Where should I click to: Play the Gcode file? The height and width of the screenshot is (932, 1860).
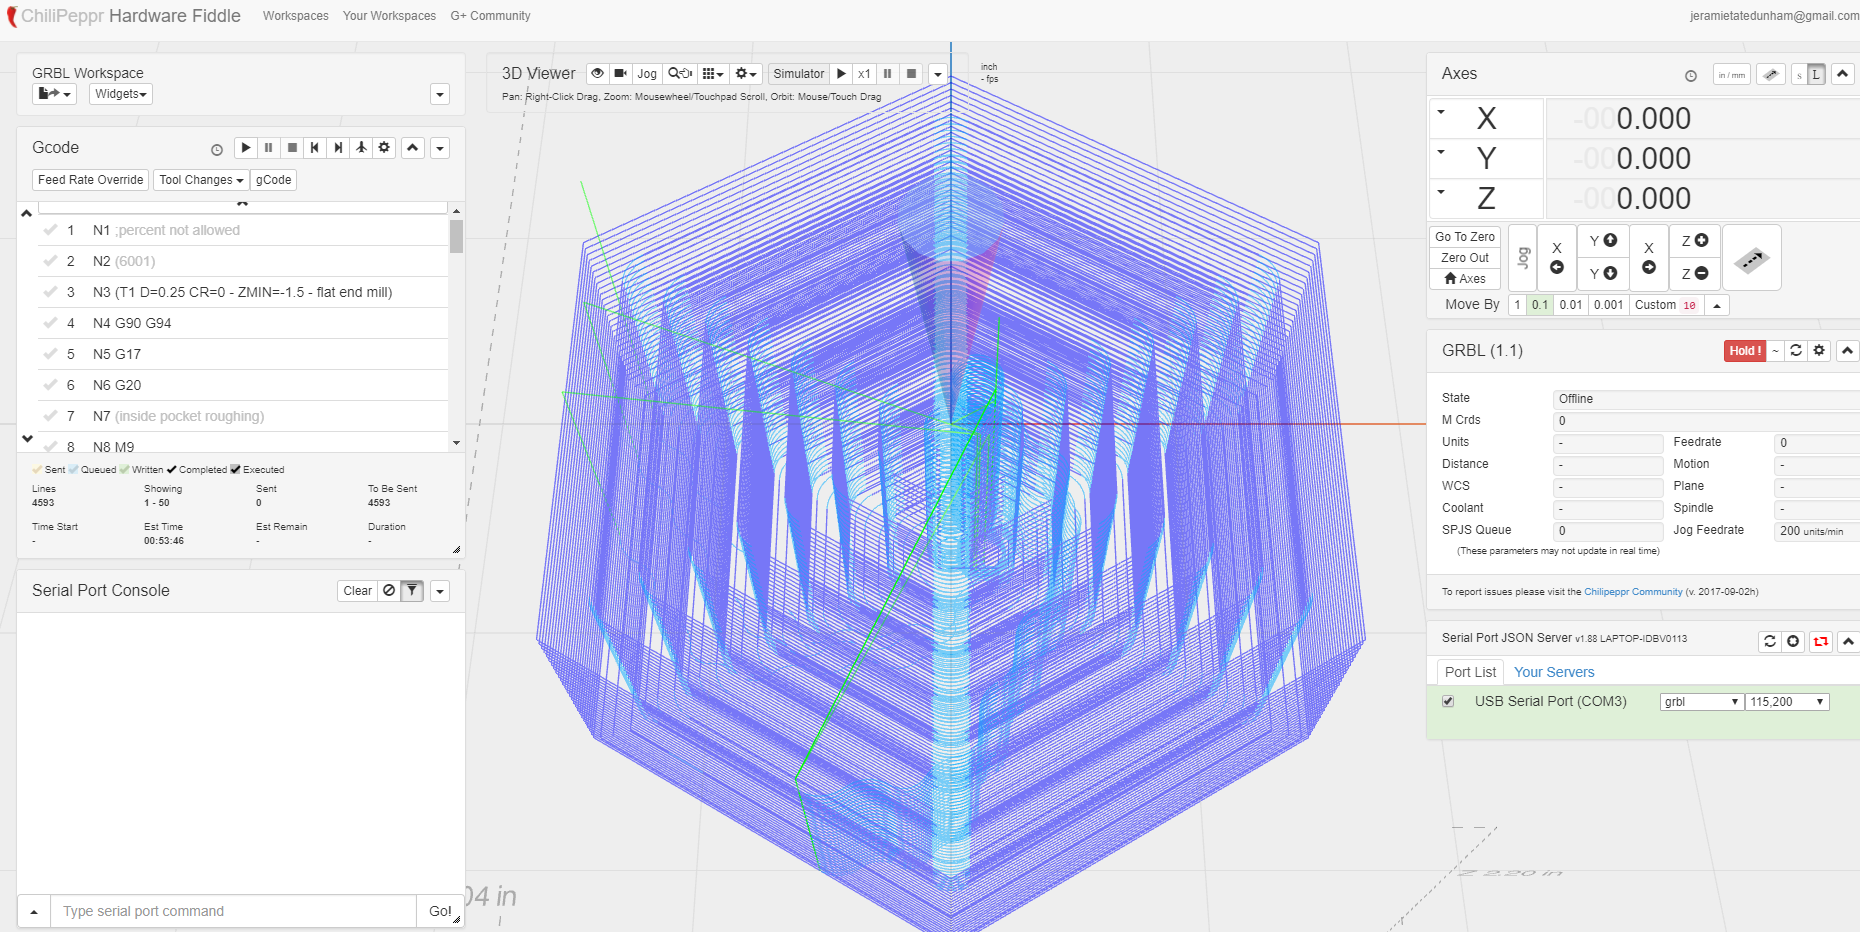[246, 148]
